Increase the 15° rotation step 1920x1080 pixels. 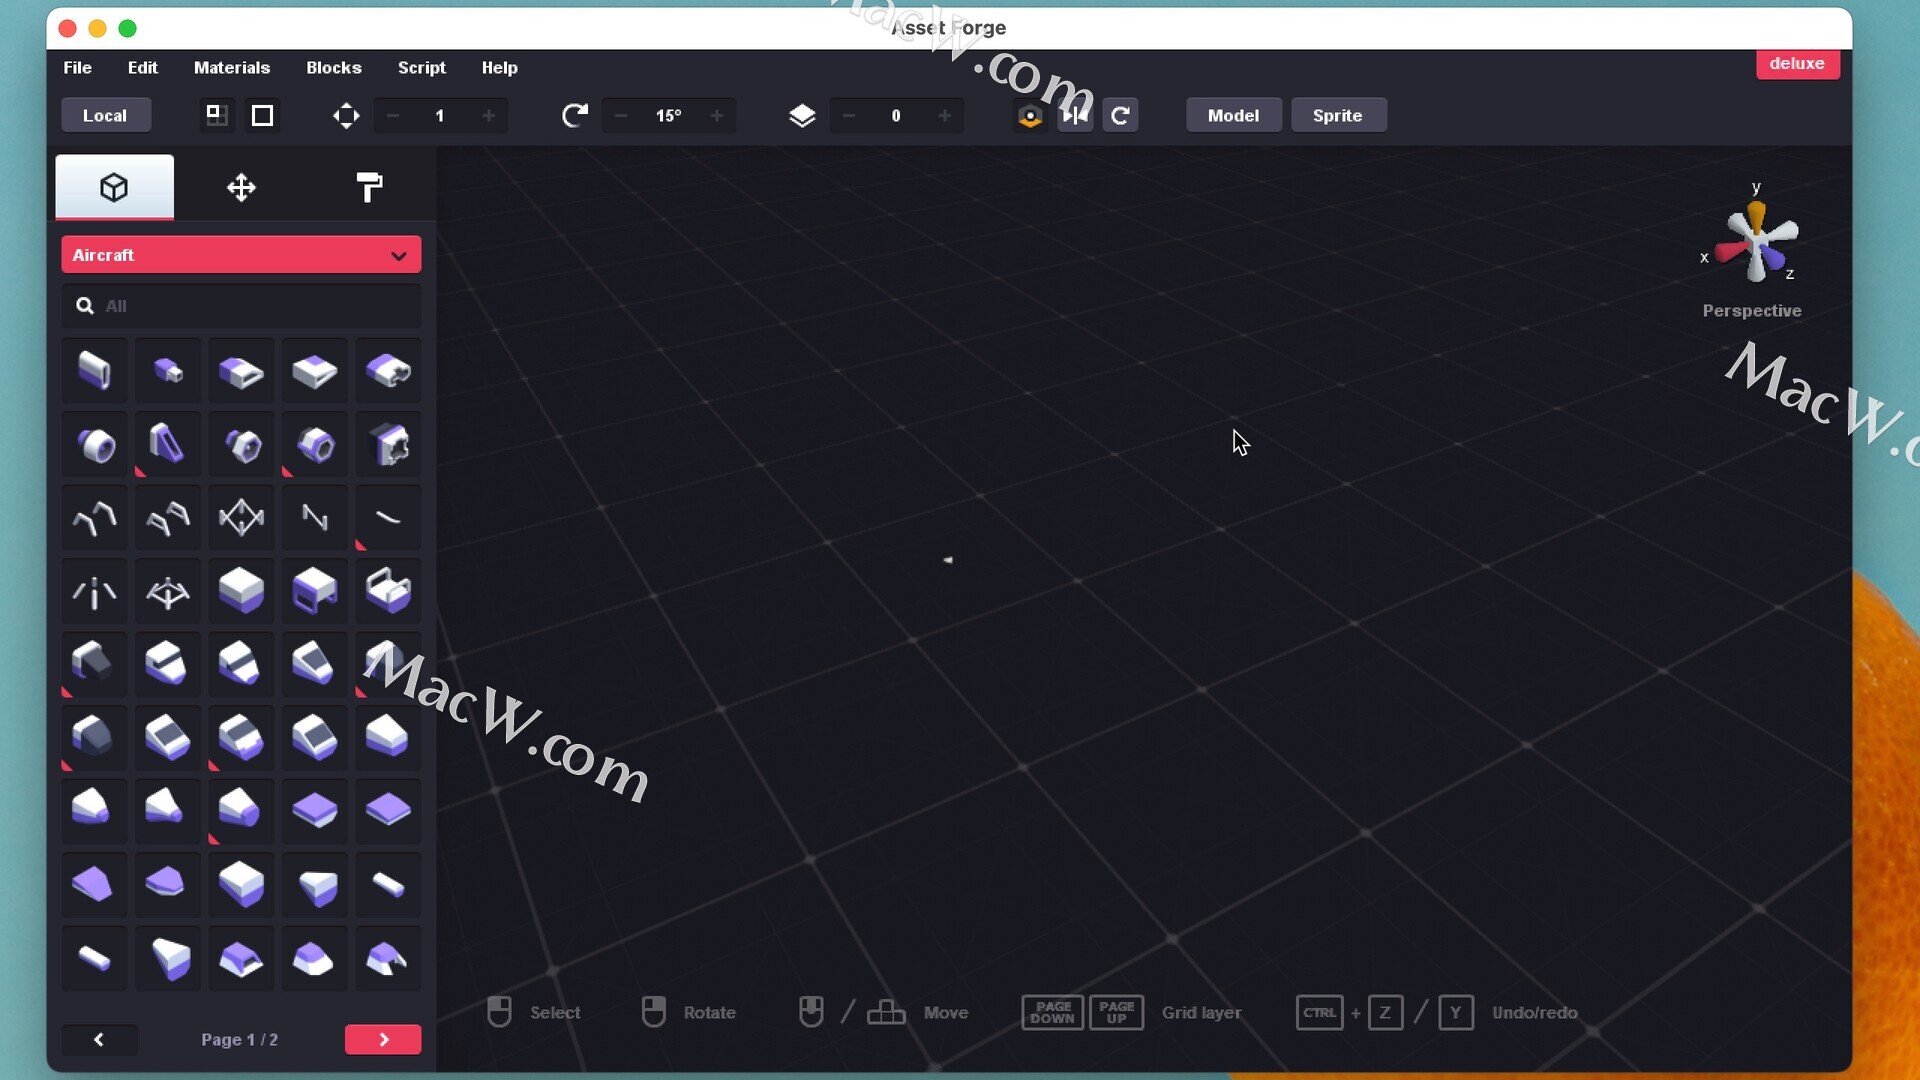click(x=717, y=116)
